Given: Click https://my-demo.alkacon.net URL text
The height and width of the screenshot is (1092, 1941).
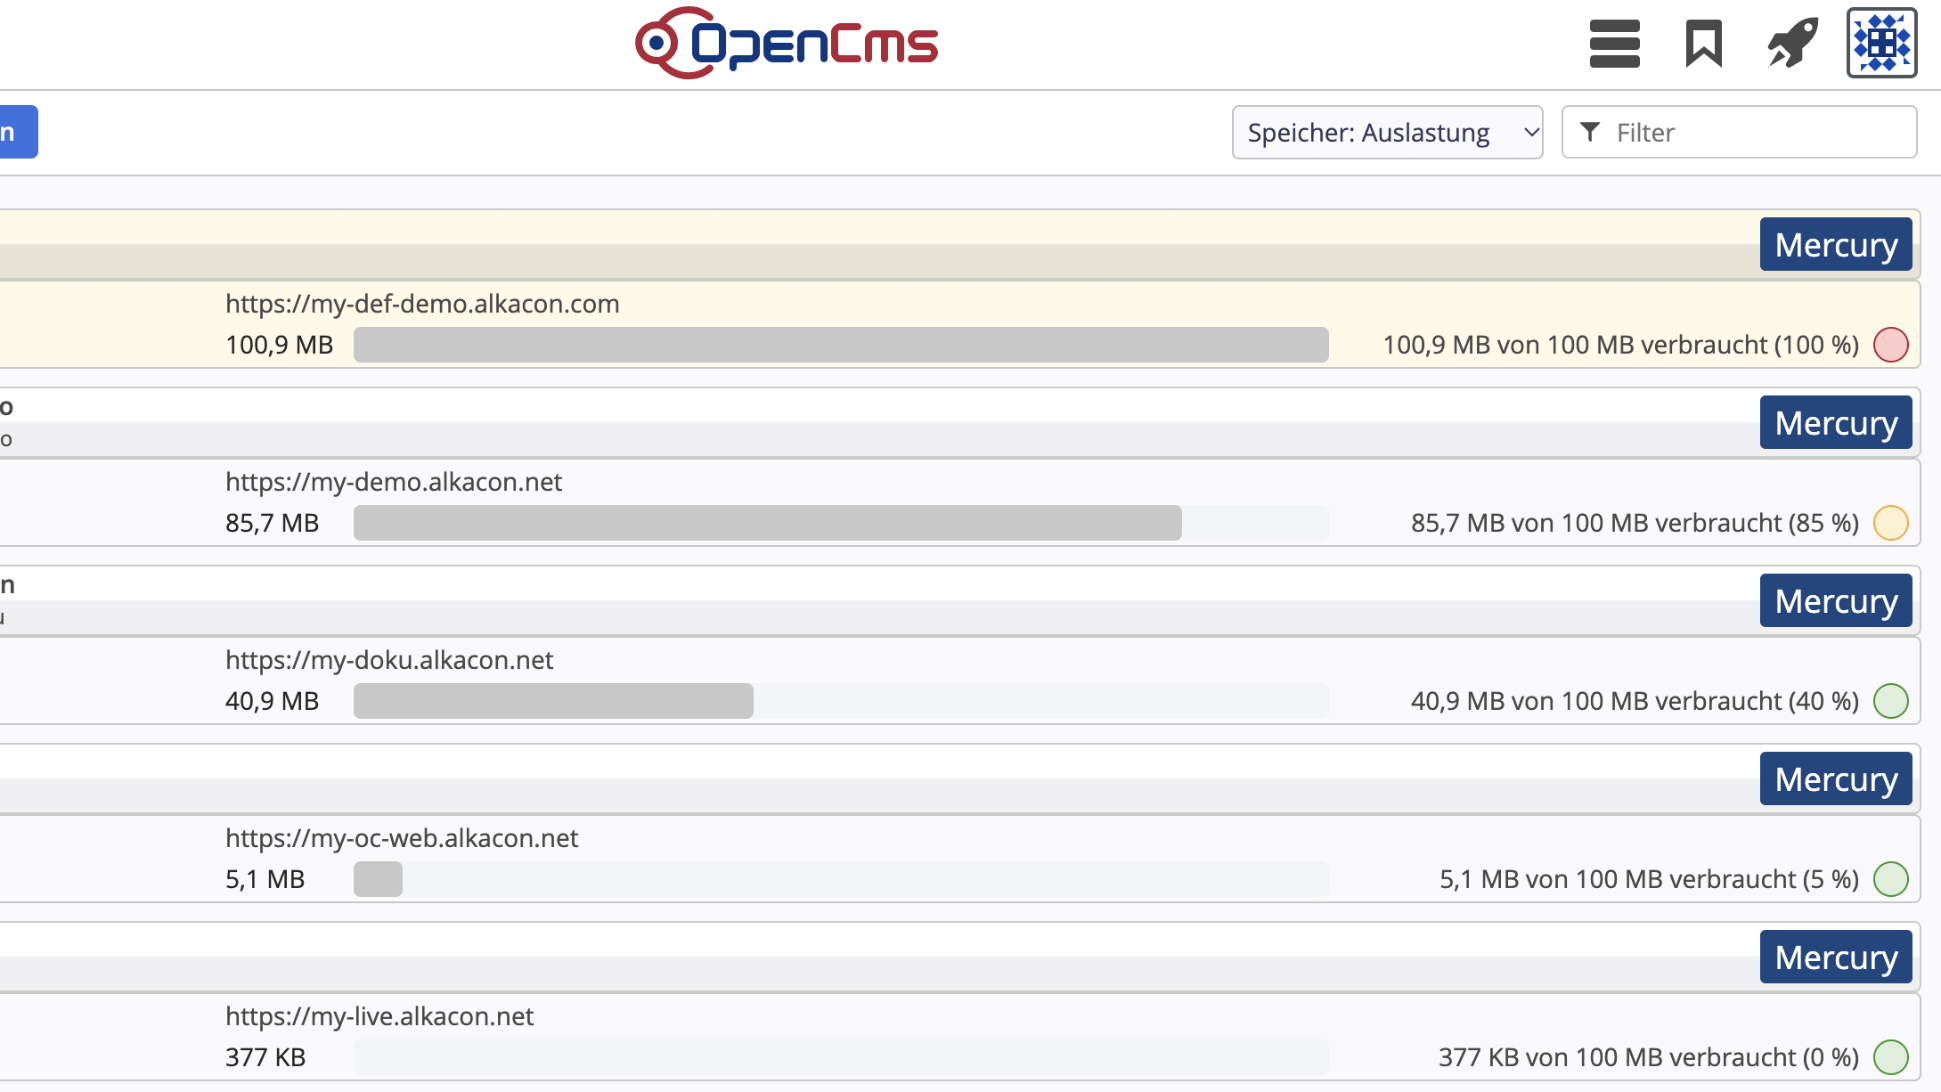Looking at the screenshot, I should pyautogui.click(x=393, y=482).
